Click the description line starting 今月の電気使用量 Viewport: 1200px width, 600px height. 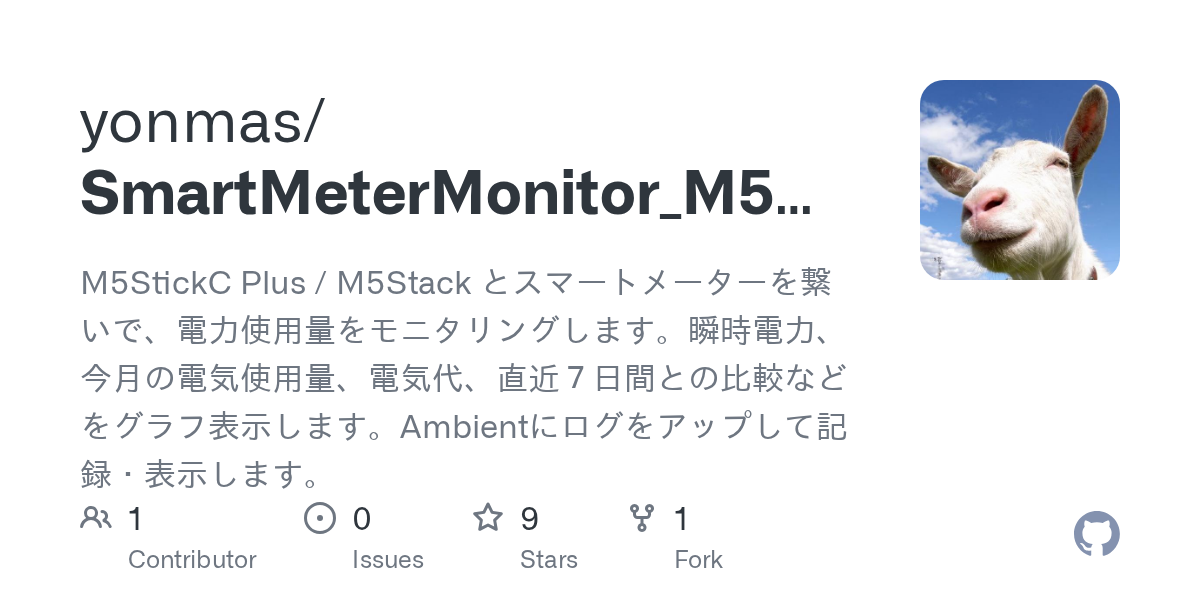pyautogui.click(x=464, y=379)
